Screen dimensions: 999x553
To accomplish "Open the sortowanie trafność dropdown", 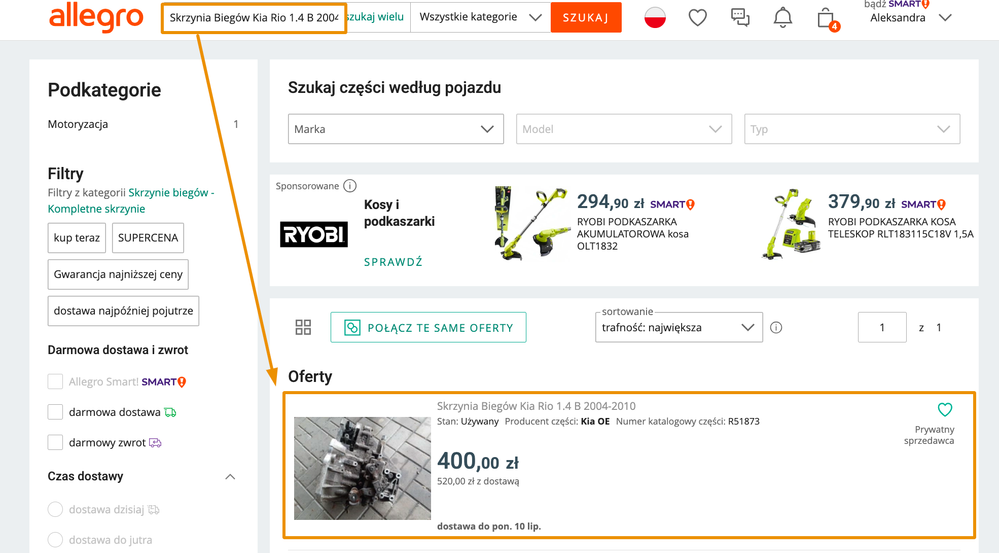I will click(679, 327).
